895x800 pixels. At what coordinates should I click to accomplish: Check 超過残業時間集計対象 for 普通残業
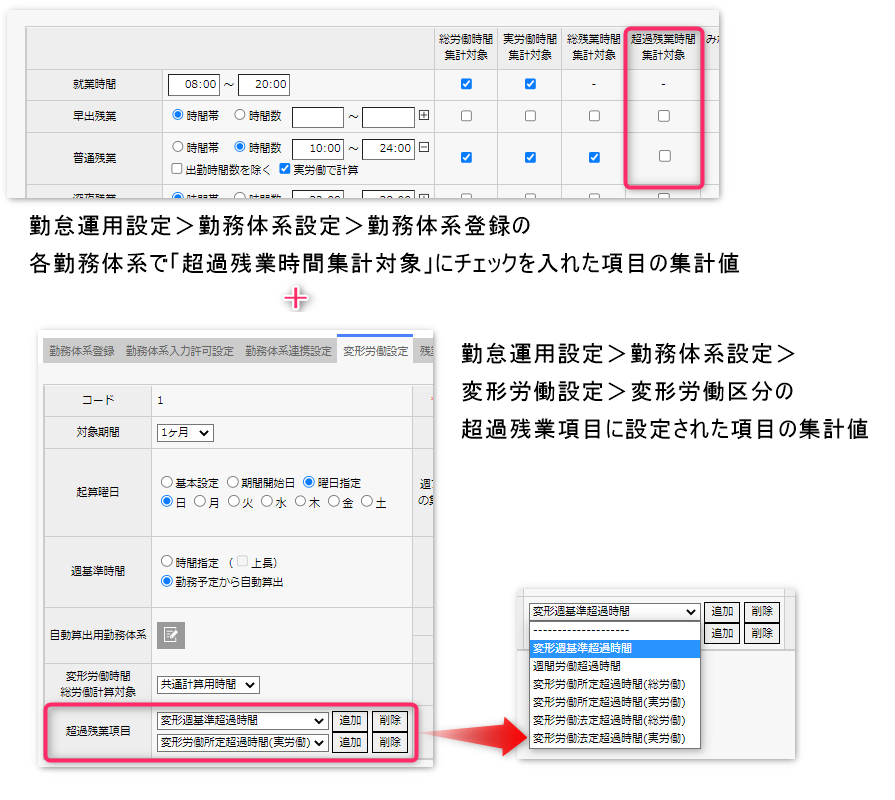click(x=664, y=156)
